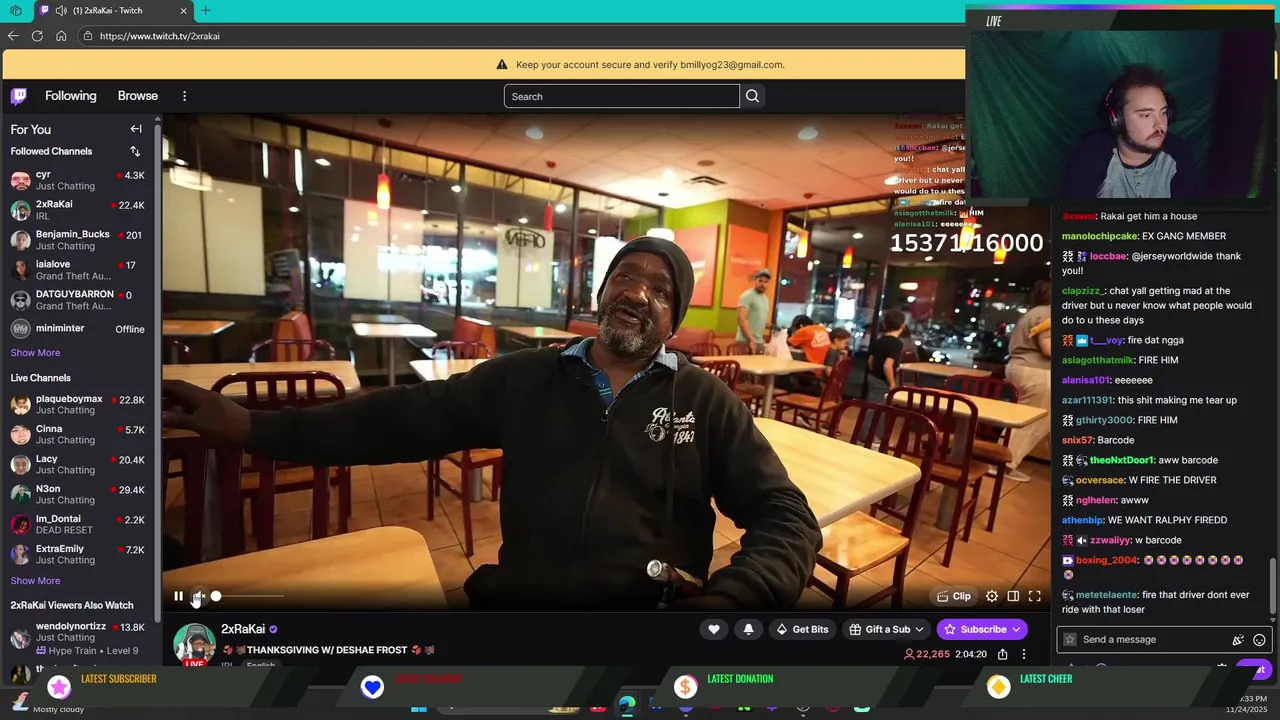Create a clip with the Clip button

pyautogui.click(x=954, y=596)
